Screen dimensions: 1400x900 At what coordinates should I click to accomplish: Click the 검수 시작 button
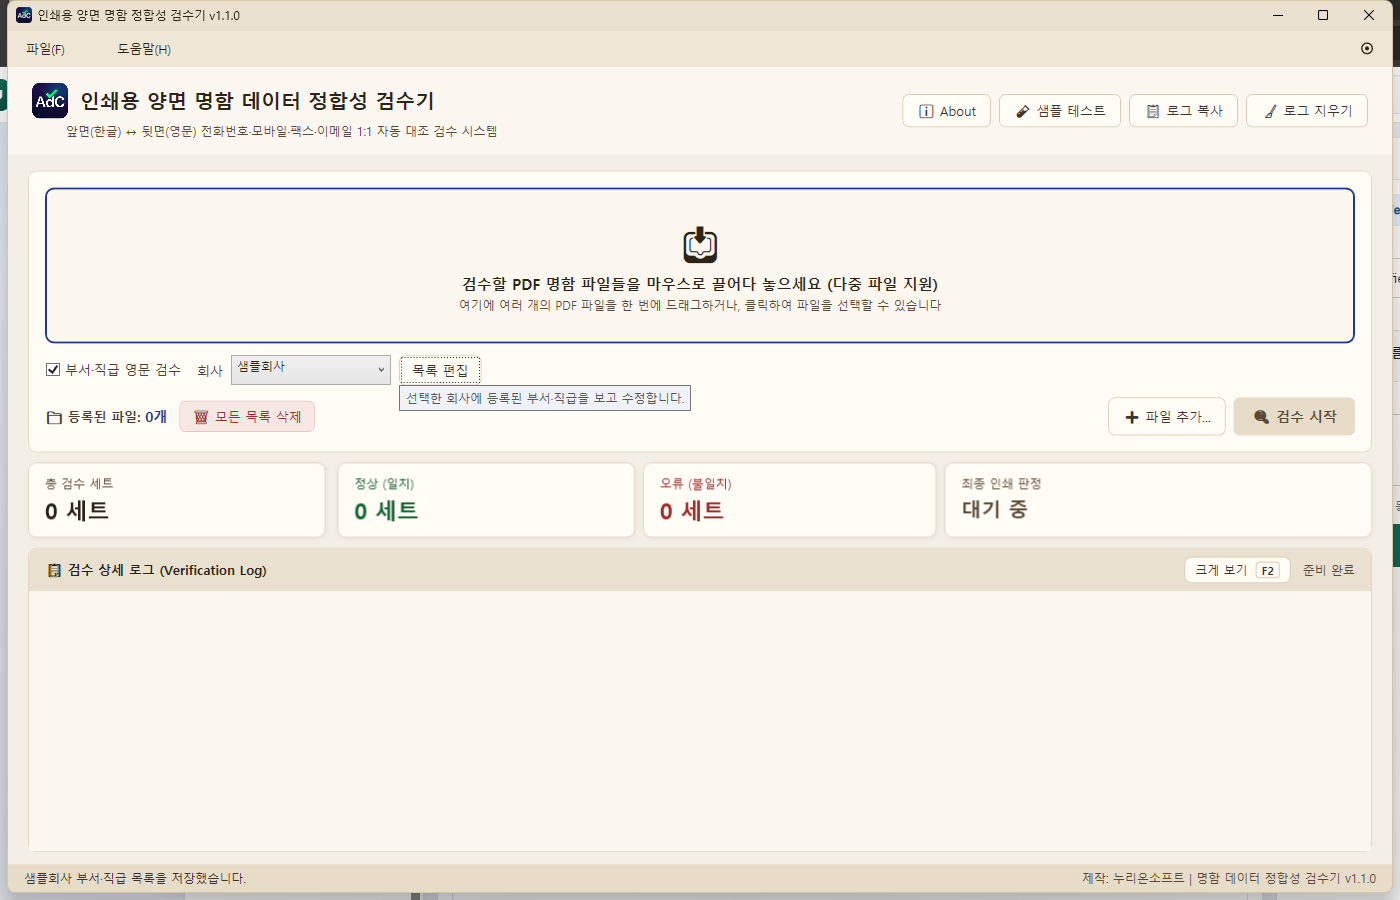point(1294,417)
